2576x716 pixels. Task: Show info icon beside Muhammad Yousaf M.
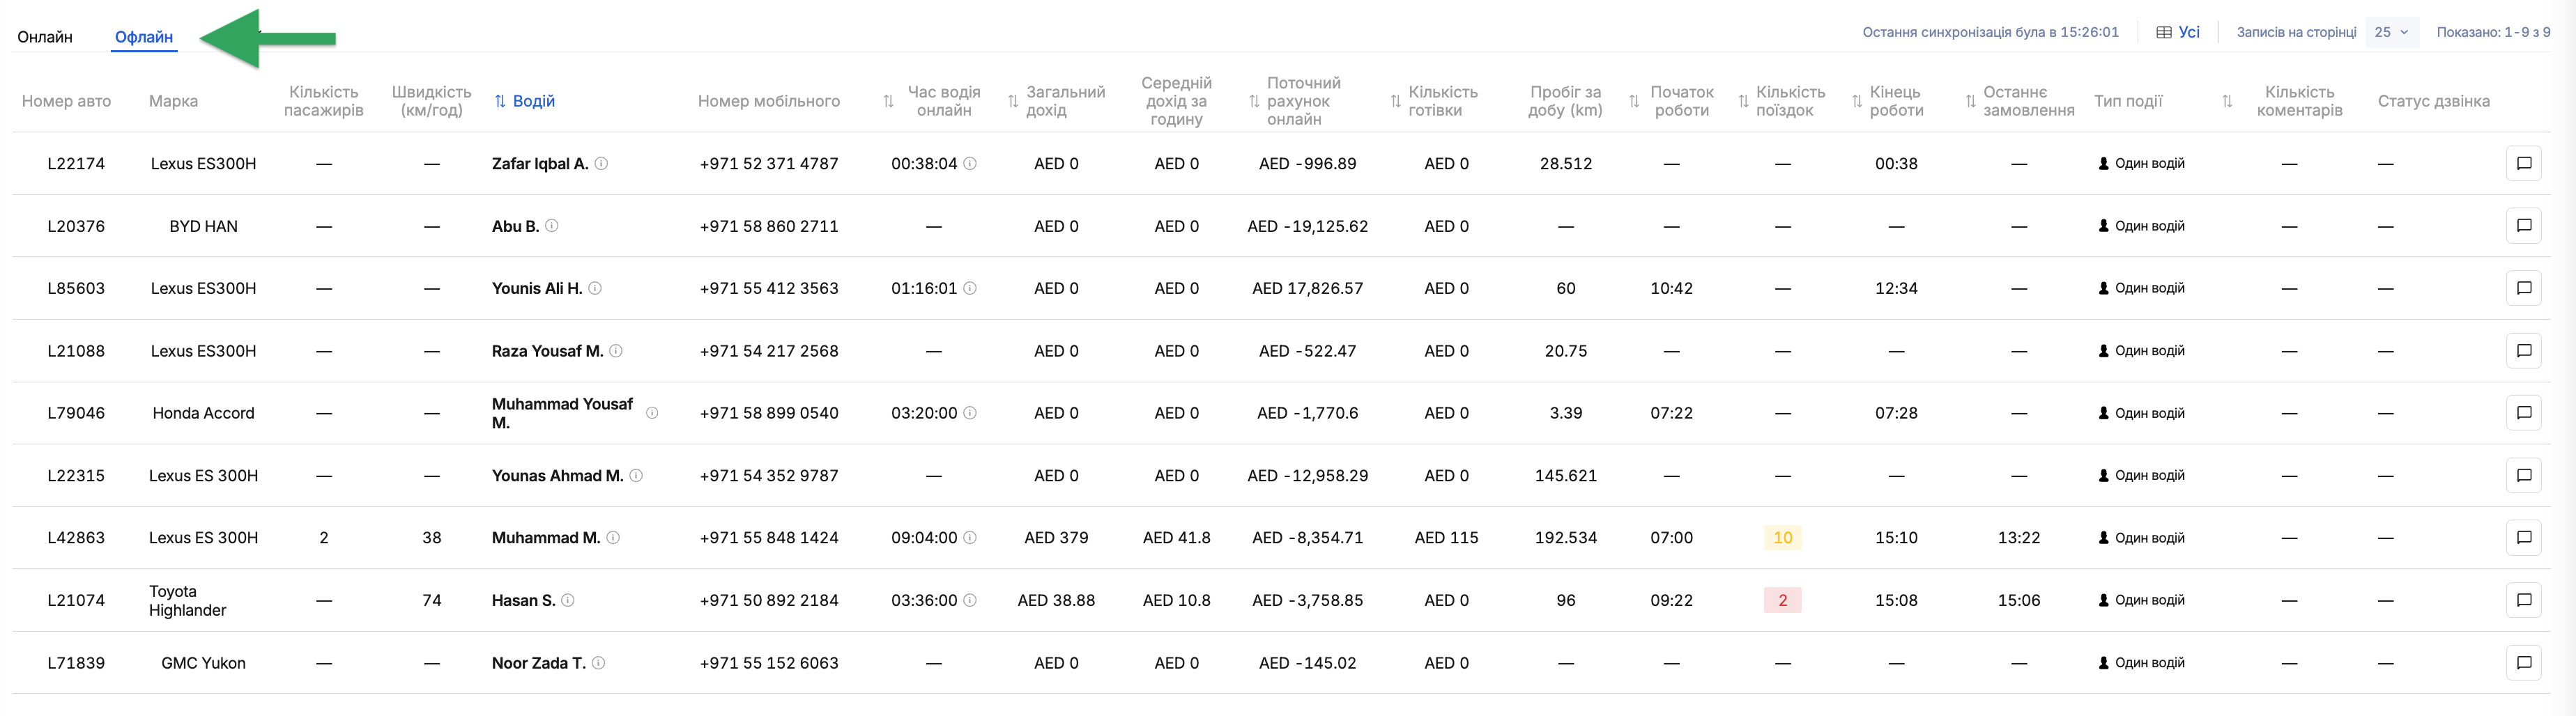coord(652,413)
